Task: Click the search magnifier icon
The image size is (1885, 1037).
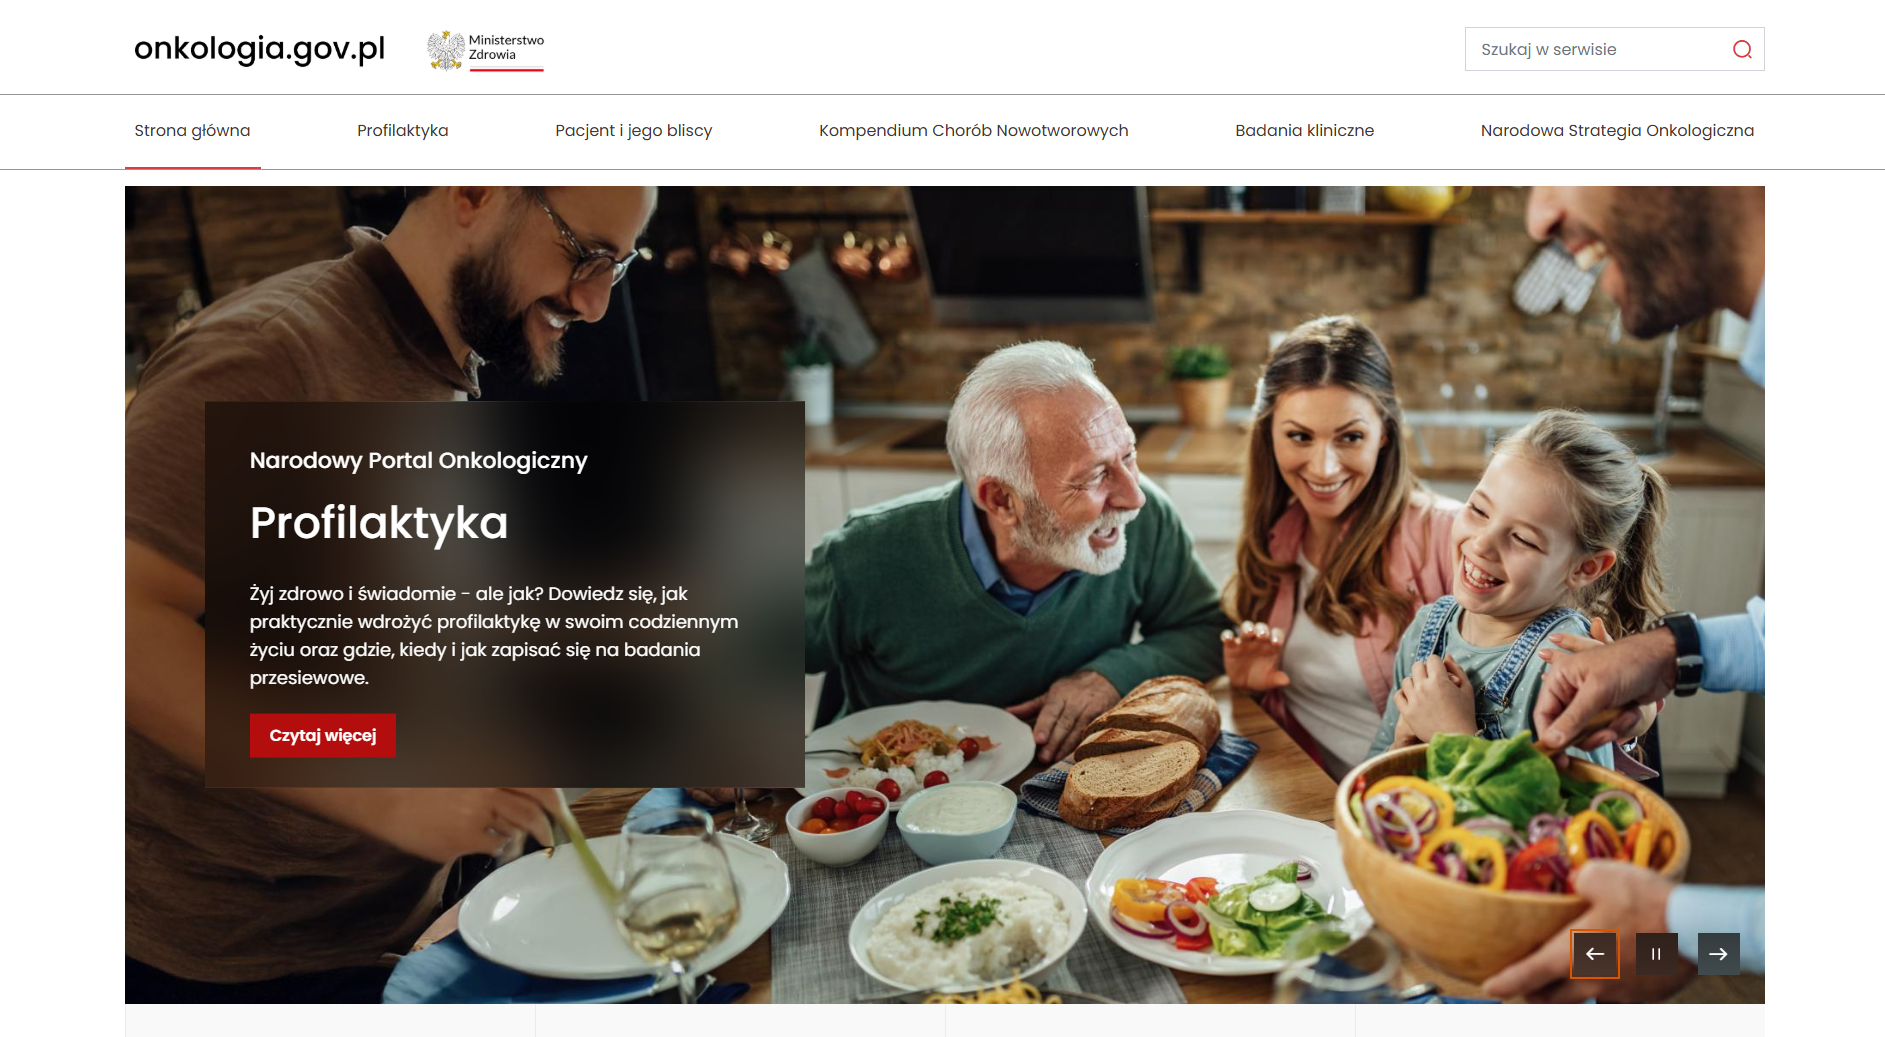Action: [x=1742, y=49]
